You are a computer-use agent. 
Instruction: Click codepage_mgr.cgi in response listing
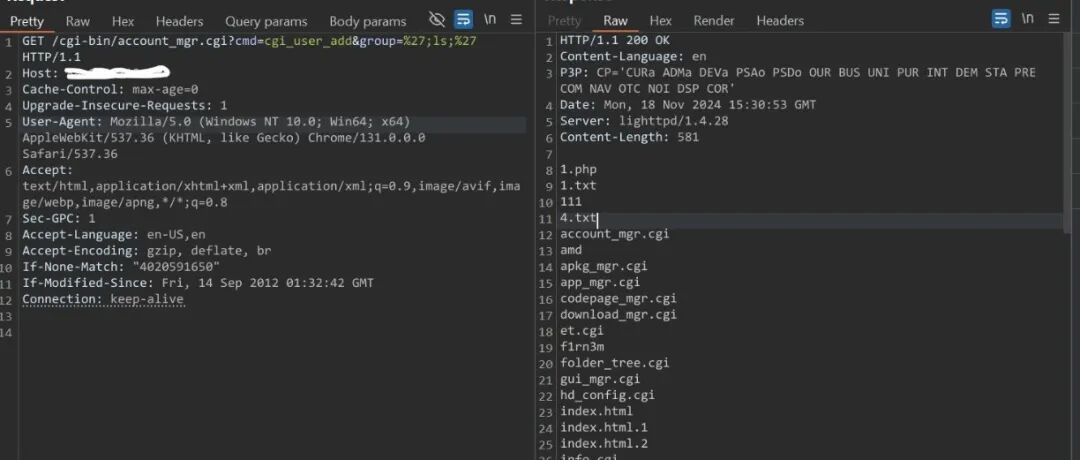[618, 298]
